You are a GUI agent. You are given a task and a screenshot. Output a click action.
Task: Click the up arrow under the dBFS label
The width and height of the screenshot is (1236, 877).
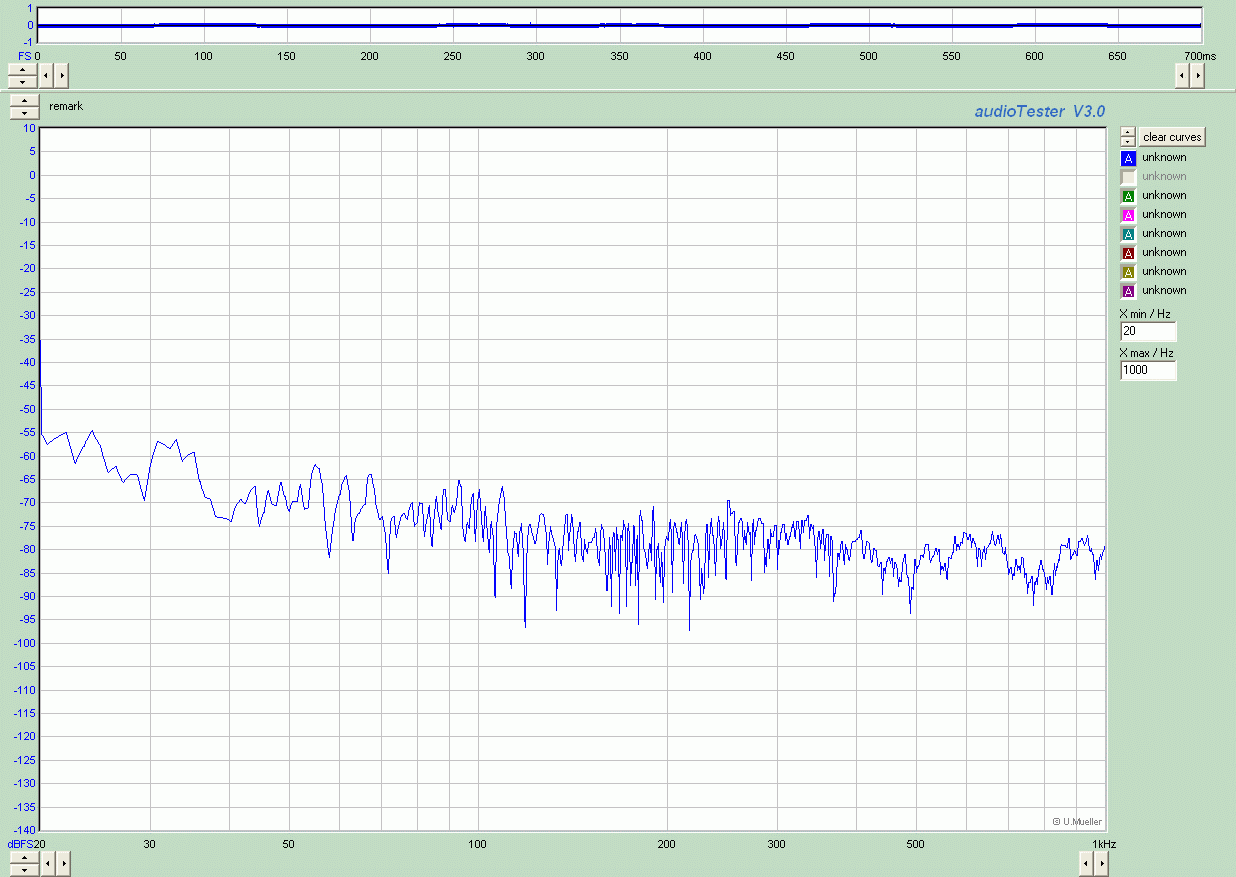pyautogui.click(x=23, y=856)
